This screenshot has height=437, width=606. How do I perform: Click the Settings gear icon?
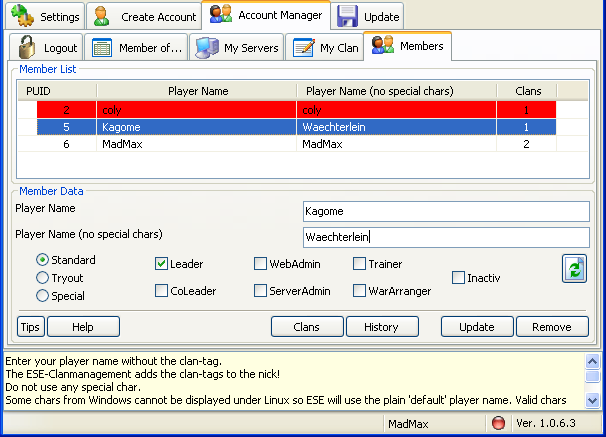coord(22,15)
